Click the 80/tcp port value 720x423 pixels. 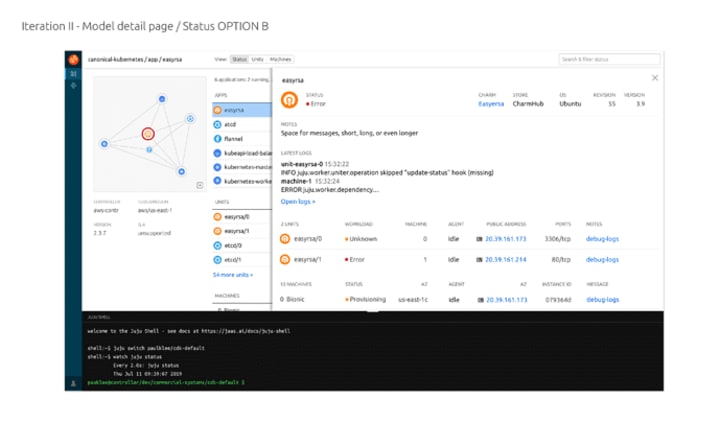561,259
